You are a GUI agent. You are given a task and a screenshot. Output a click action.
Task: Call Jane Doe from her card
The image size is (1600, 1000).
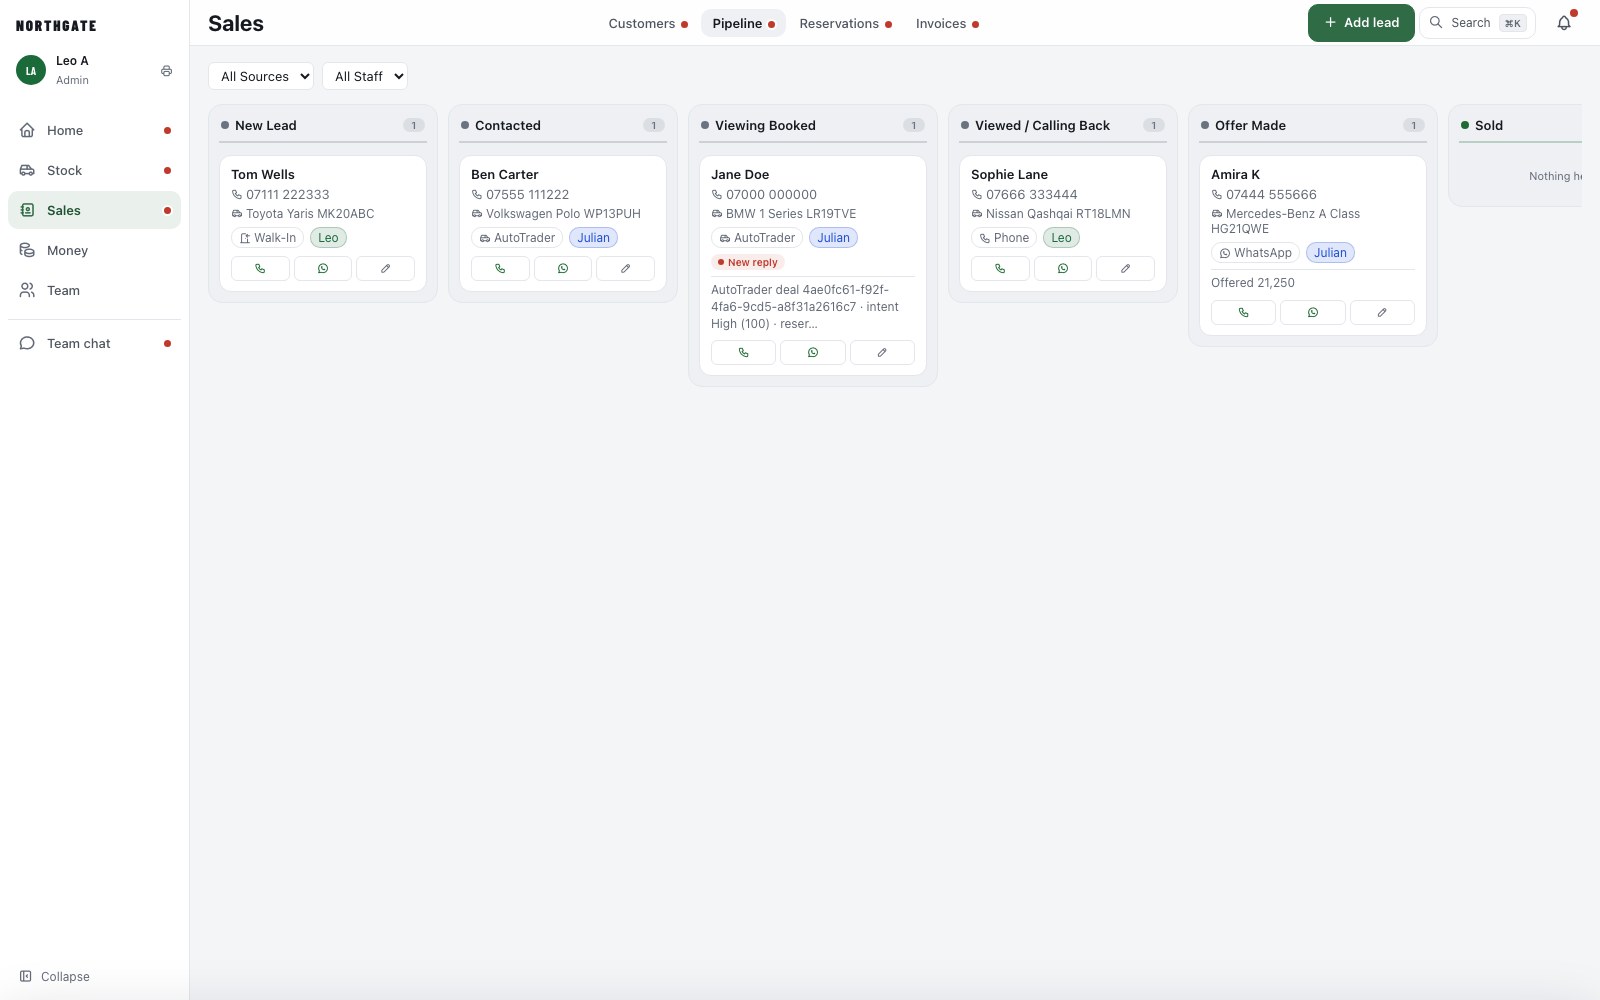pos(743,352)
